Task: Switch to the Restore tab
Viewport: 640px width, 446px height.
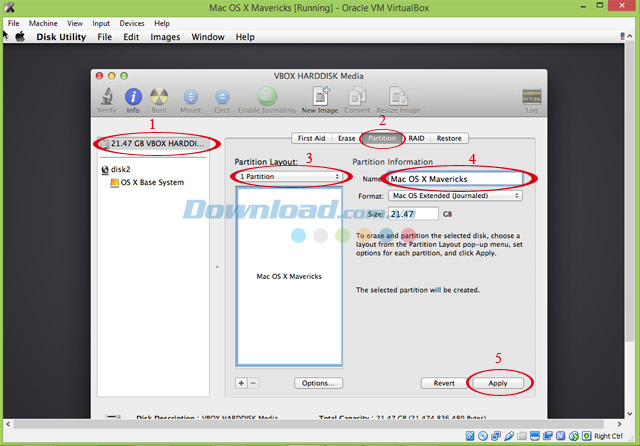Action: [449, 138]
